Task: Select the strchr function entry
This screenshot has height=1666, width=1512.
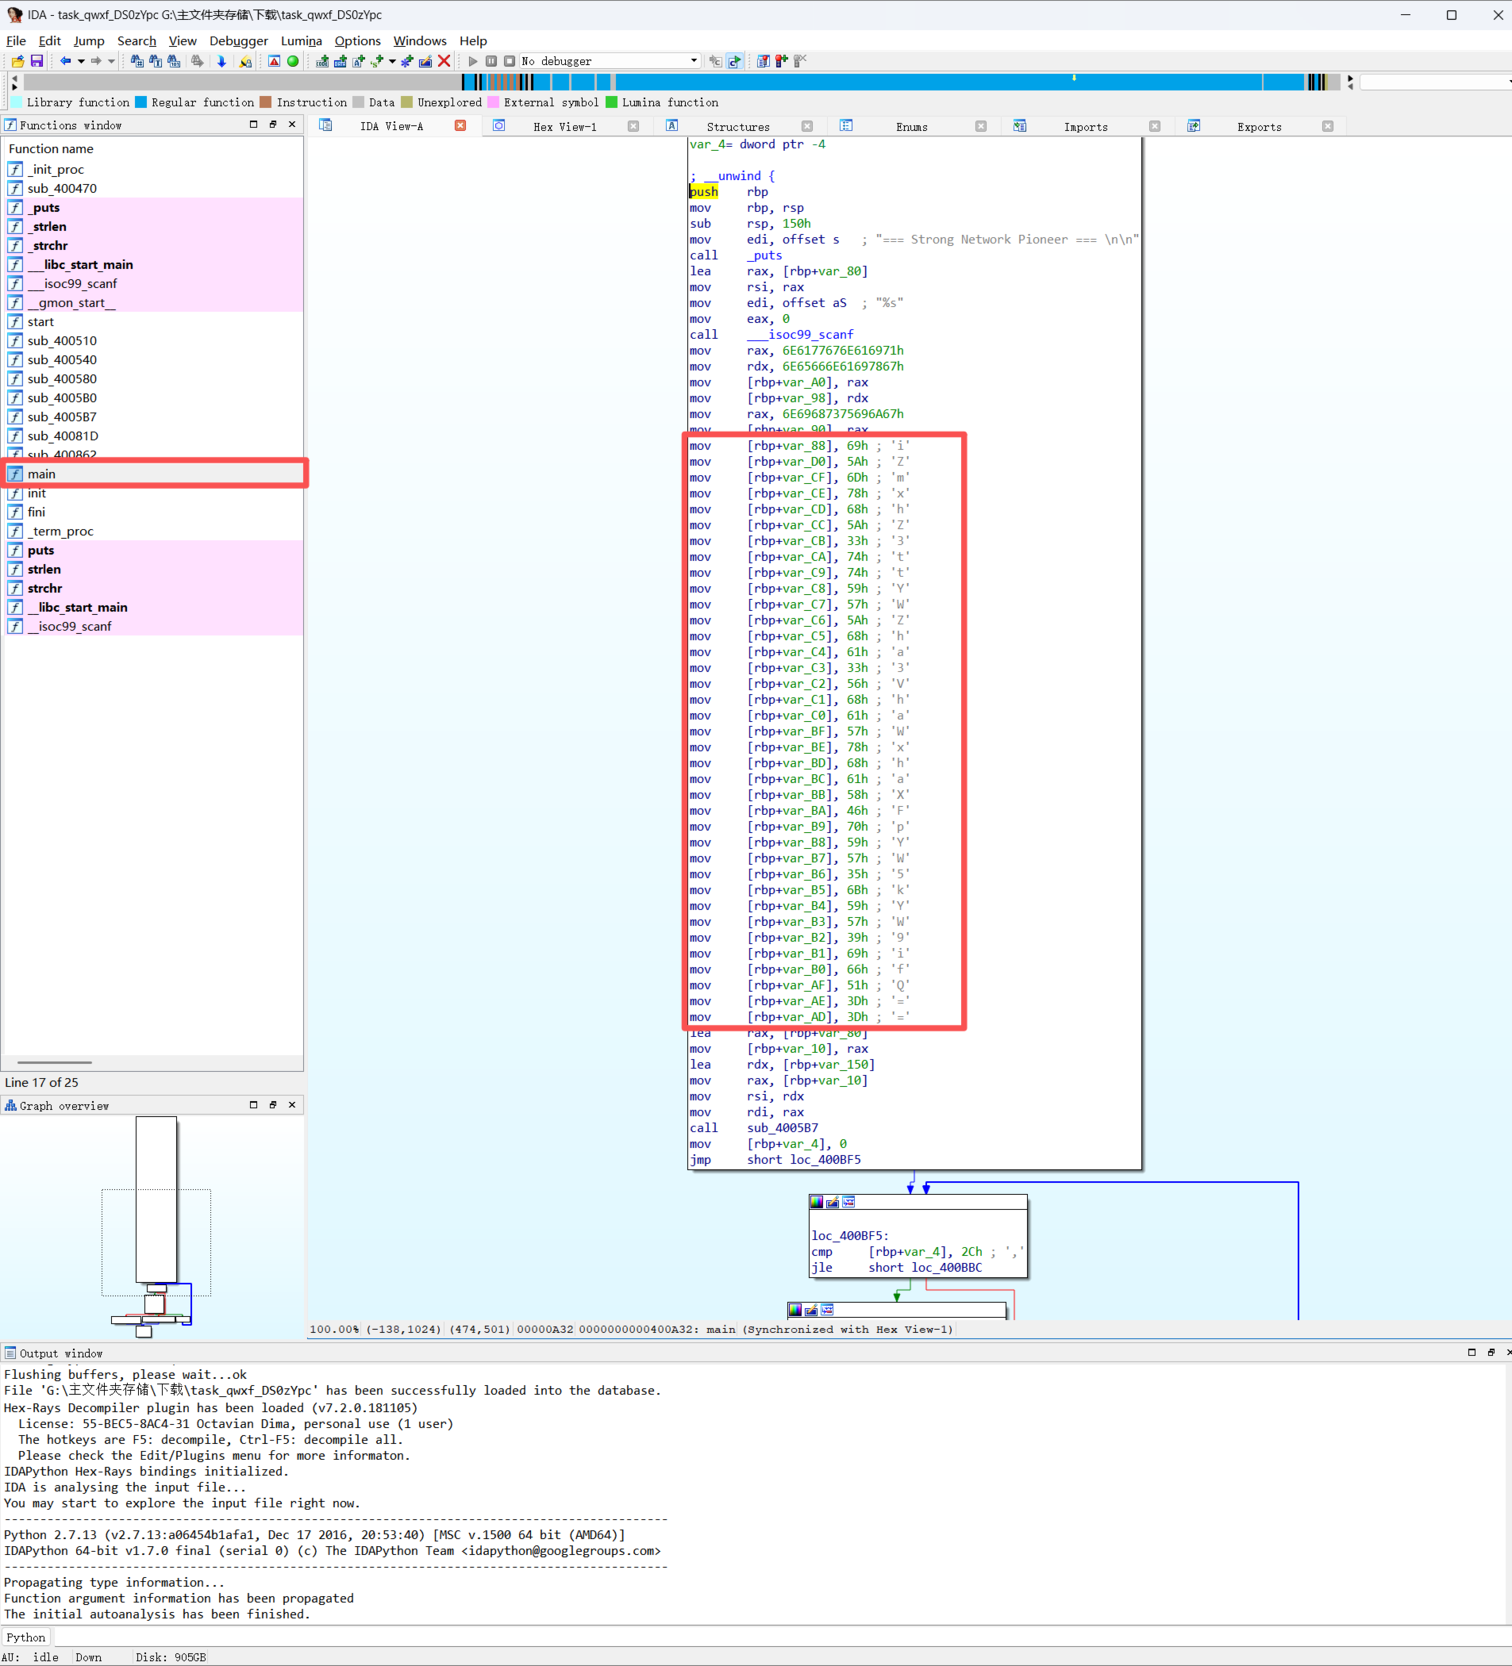Action: coord(45,588)
